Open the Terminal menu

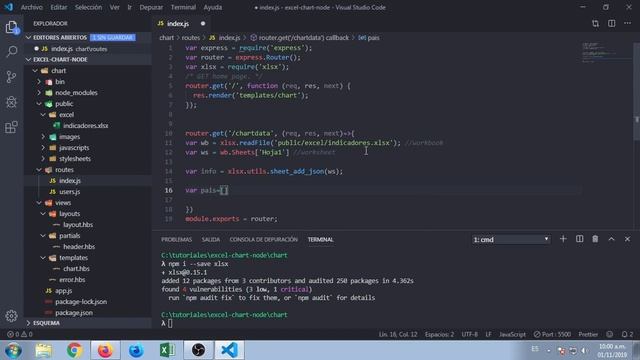[x=183, y=7]
